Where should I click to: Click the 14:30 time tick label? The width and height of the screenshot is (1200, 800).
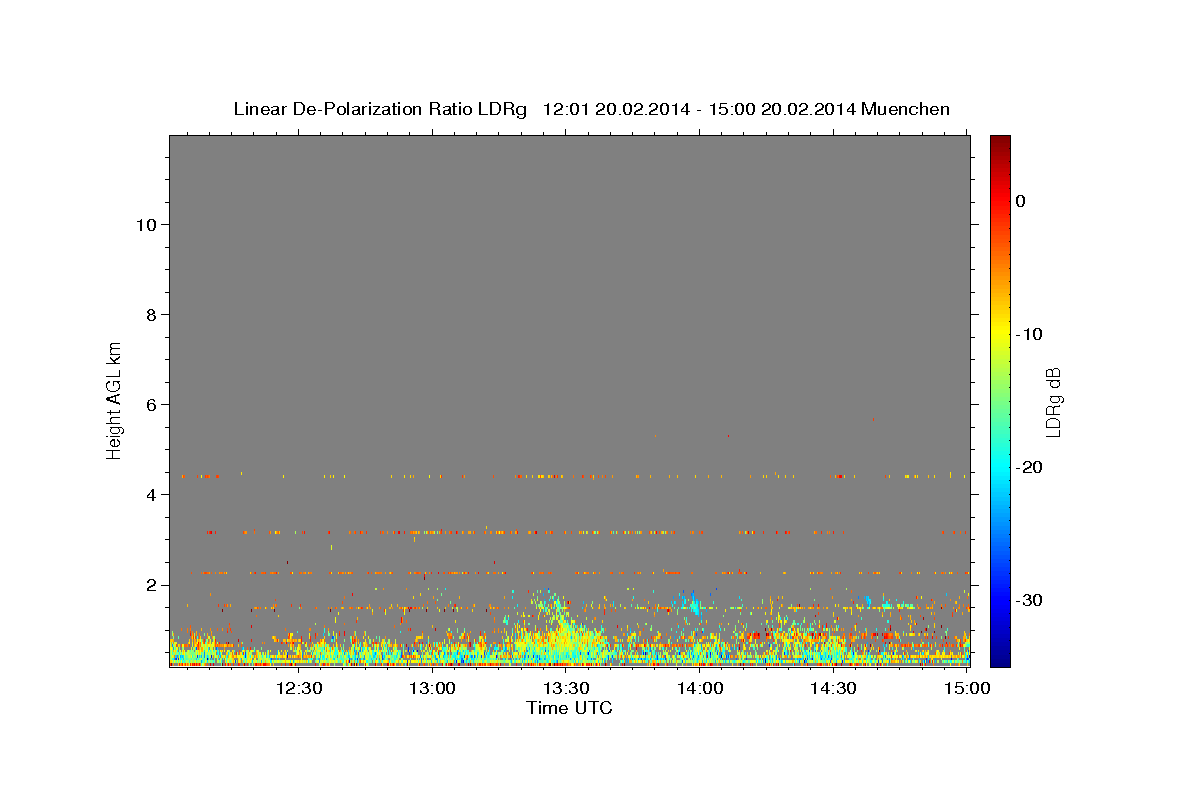tap(833, 688)
